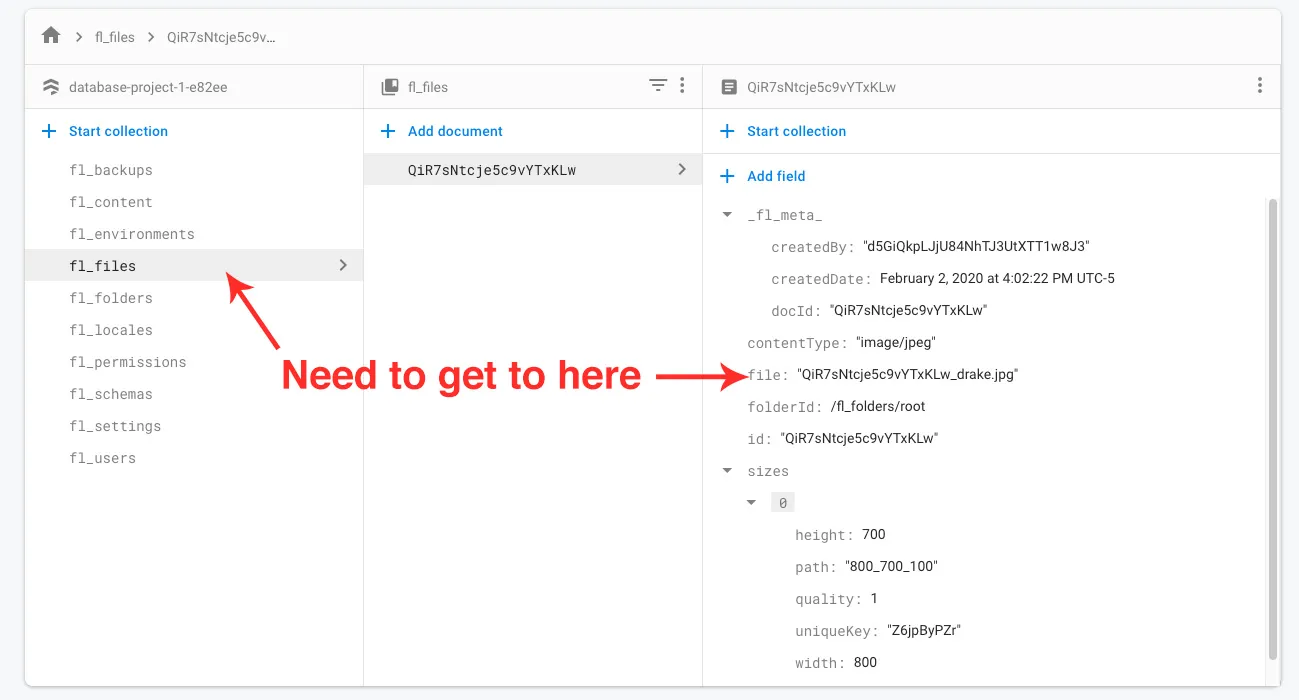Image resolution: width=1299 pixels, height=700 pixels.
Task: Click width value 800
Action: (x=865, y=663)
